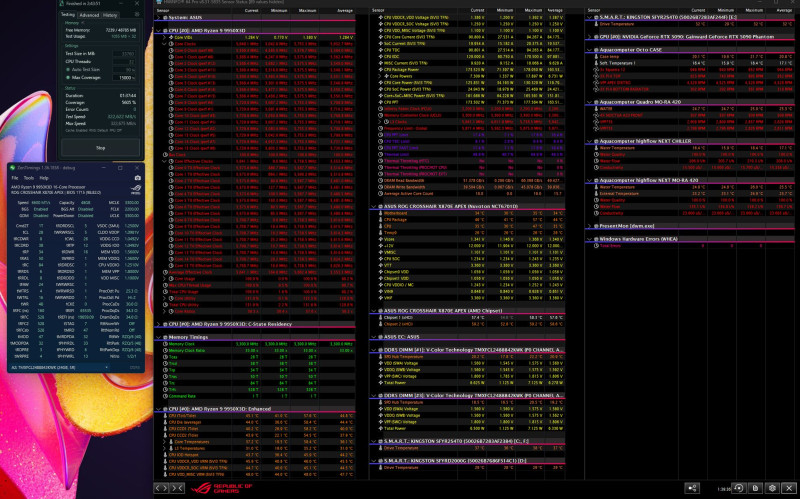Collapse the Memory Timings group
The height and width of the screenshot is (499, 800).
(x=158, y=337)
